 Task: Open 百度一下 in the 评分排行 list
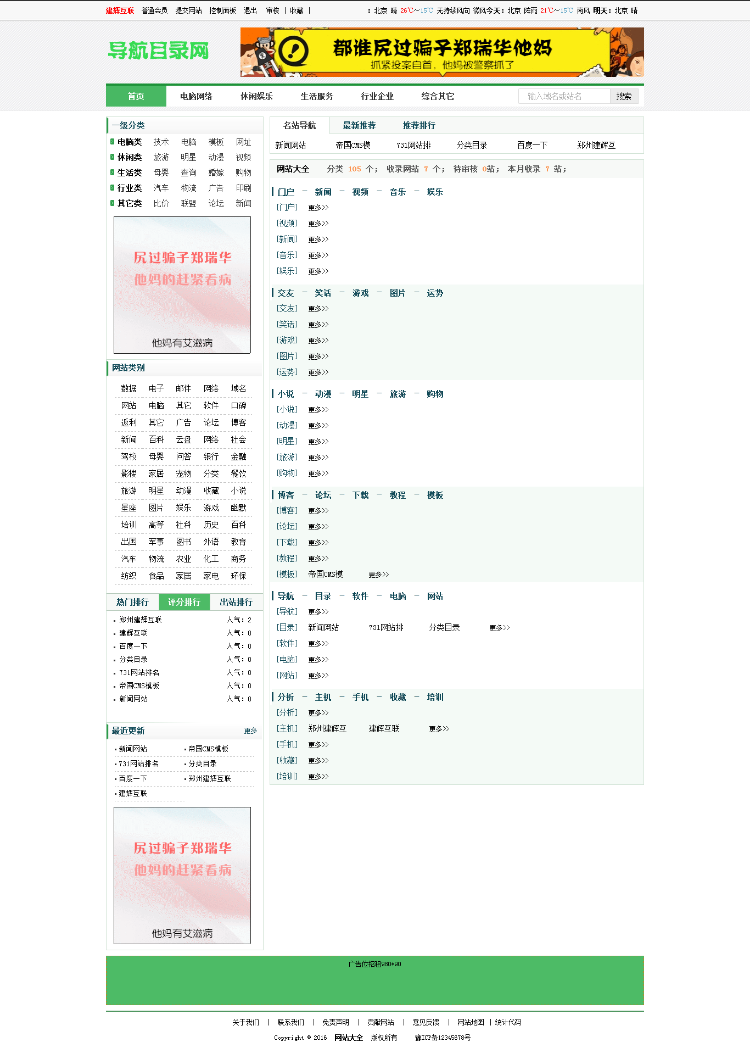click(133, 646)
